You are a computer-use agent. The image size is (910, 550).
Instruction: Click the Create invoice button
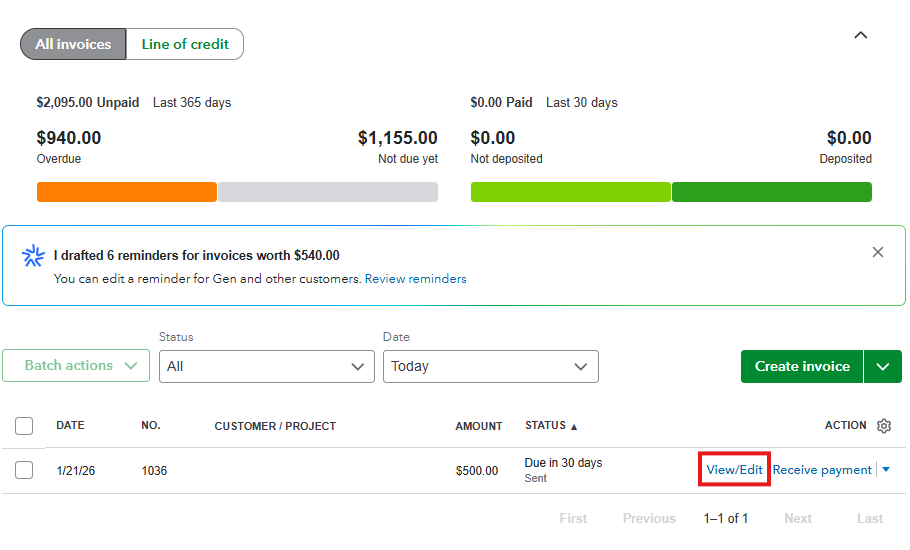tap(802, 366)
